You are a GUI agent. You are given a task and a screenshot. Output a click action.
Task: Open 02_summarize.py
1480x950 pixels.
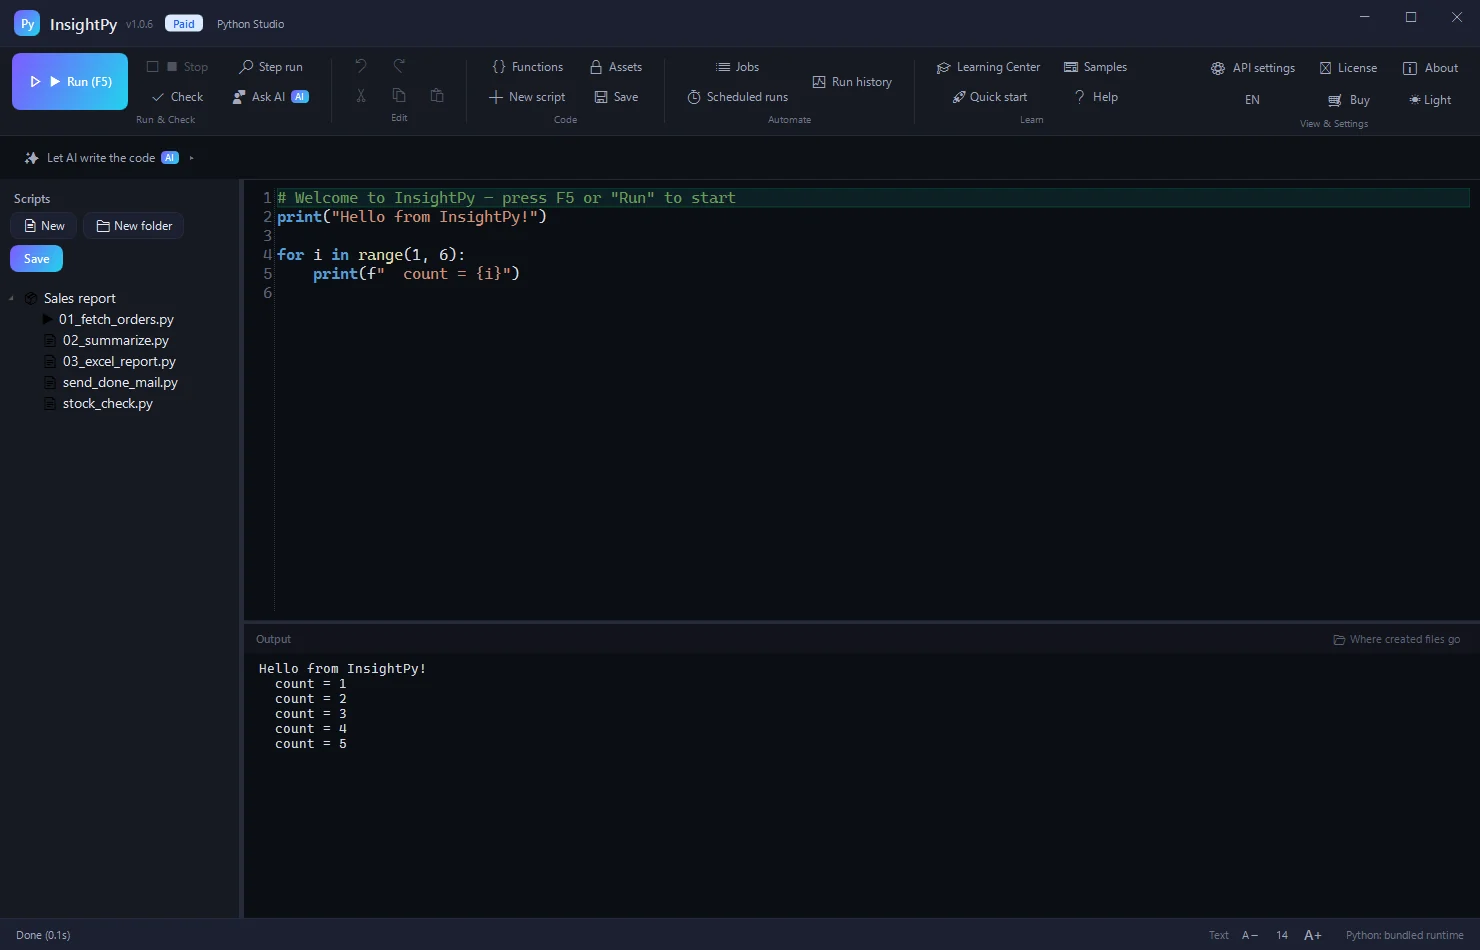pyautogui.click(x=116, y=340)
